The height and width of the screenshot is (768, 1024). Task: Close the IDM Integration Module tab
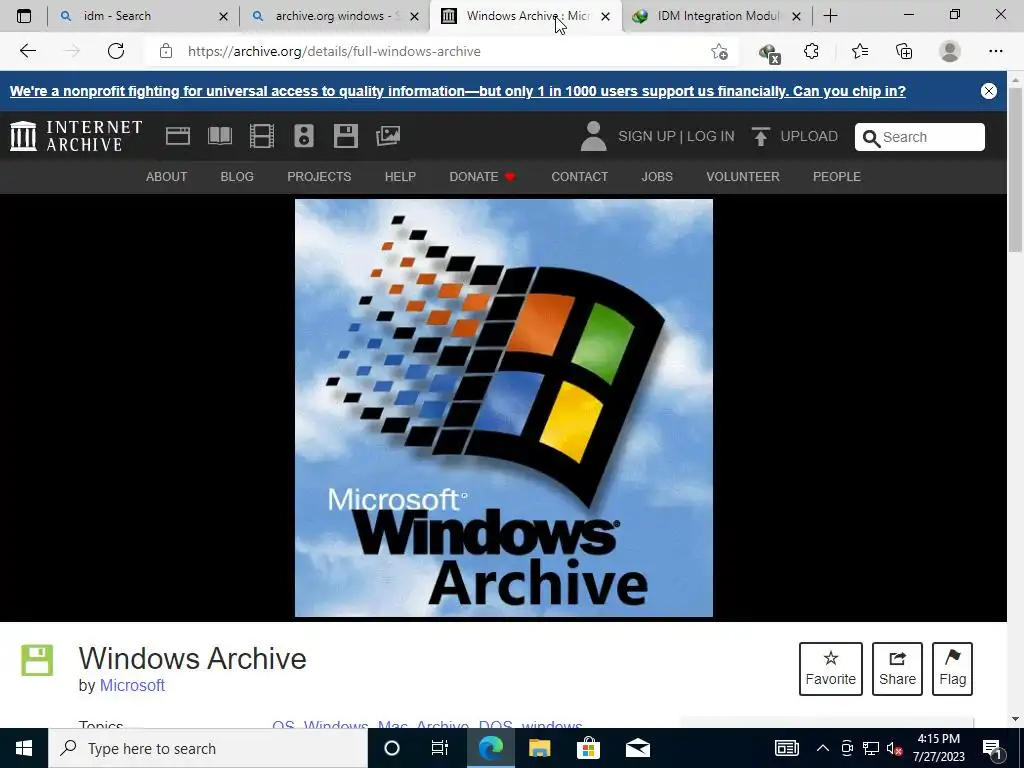[796, 16]
